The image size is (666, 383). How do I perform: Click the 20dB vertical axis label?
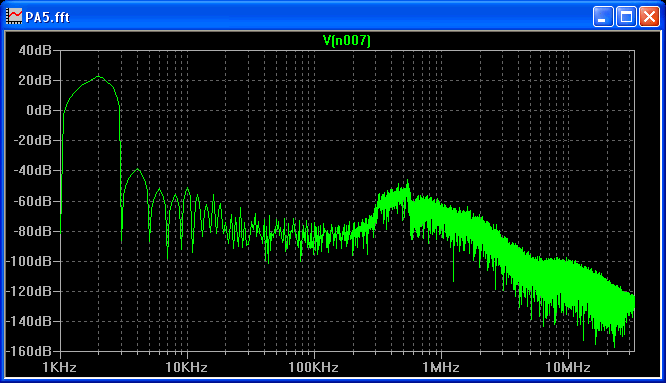point(35,80)
